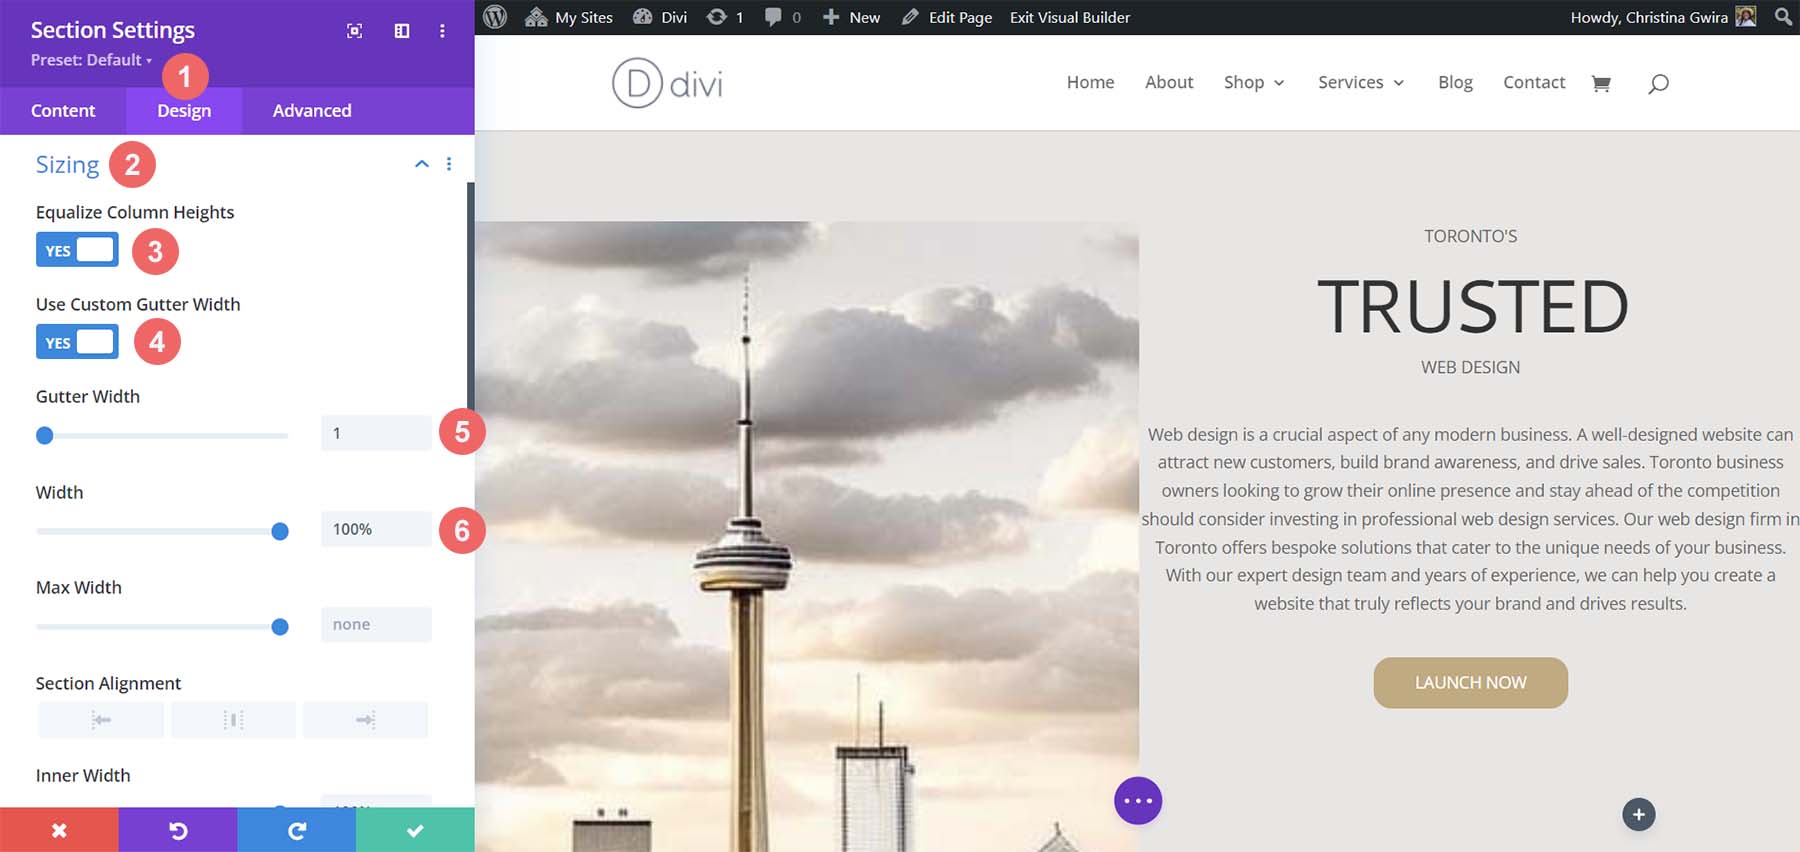1800x852 pixels.
Task: Add new section with plus icon
Action: [x=1638, y=815]
